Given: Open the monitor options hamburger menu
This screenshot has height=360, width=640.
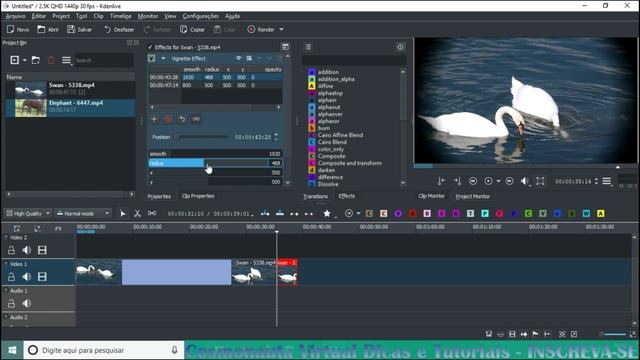Looking at the screenshot, I should (x=607, y=181).
